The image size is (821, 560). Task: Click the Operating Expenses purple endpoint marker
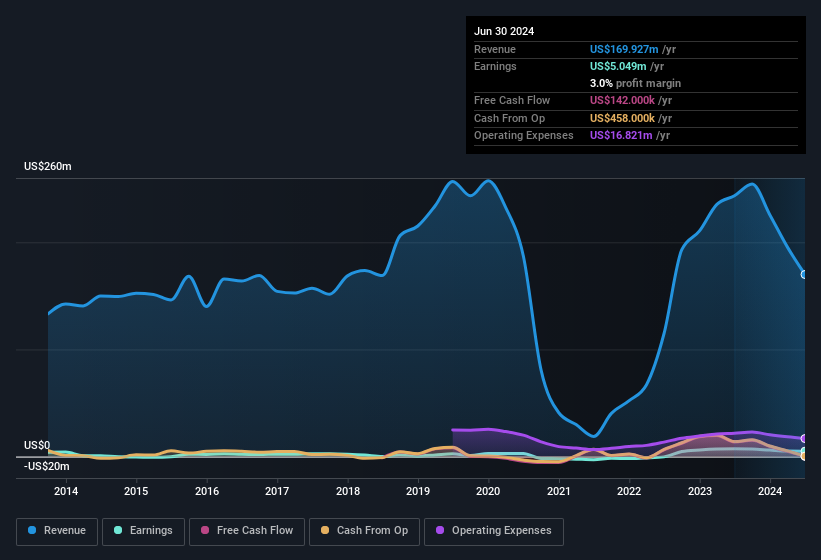click(804, 439)
